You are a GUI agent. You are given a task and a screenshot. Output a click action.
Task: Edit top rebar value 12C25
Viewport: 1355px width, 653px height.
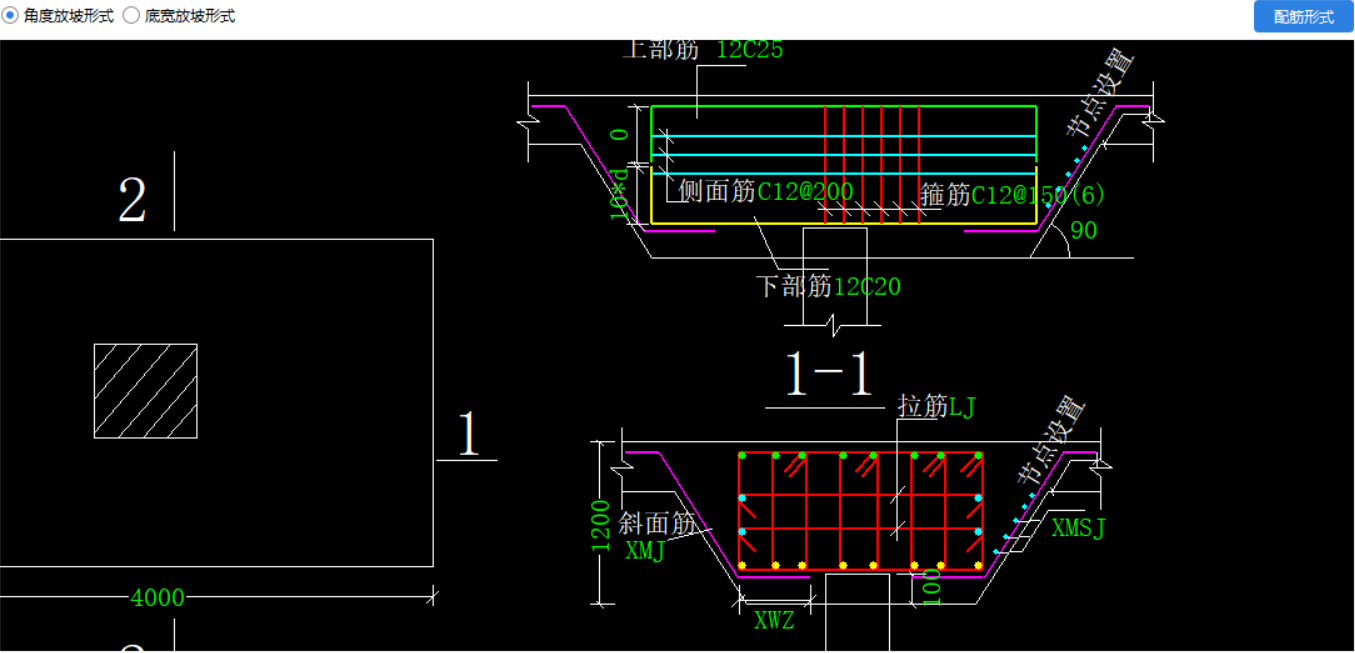[x=749, y=49]
